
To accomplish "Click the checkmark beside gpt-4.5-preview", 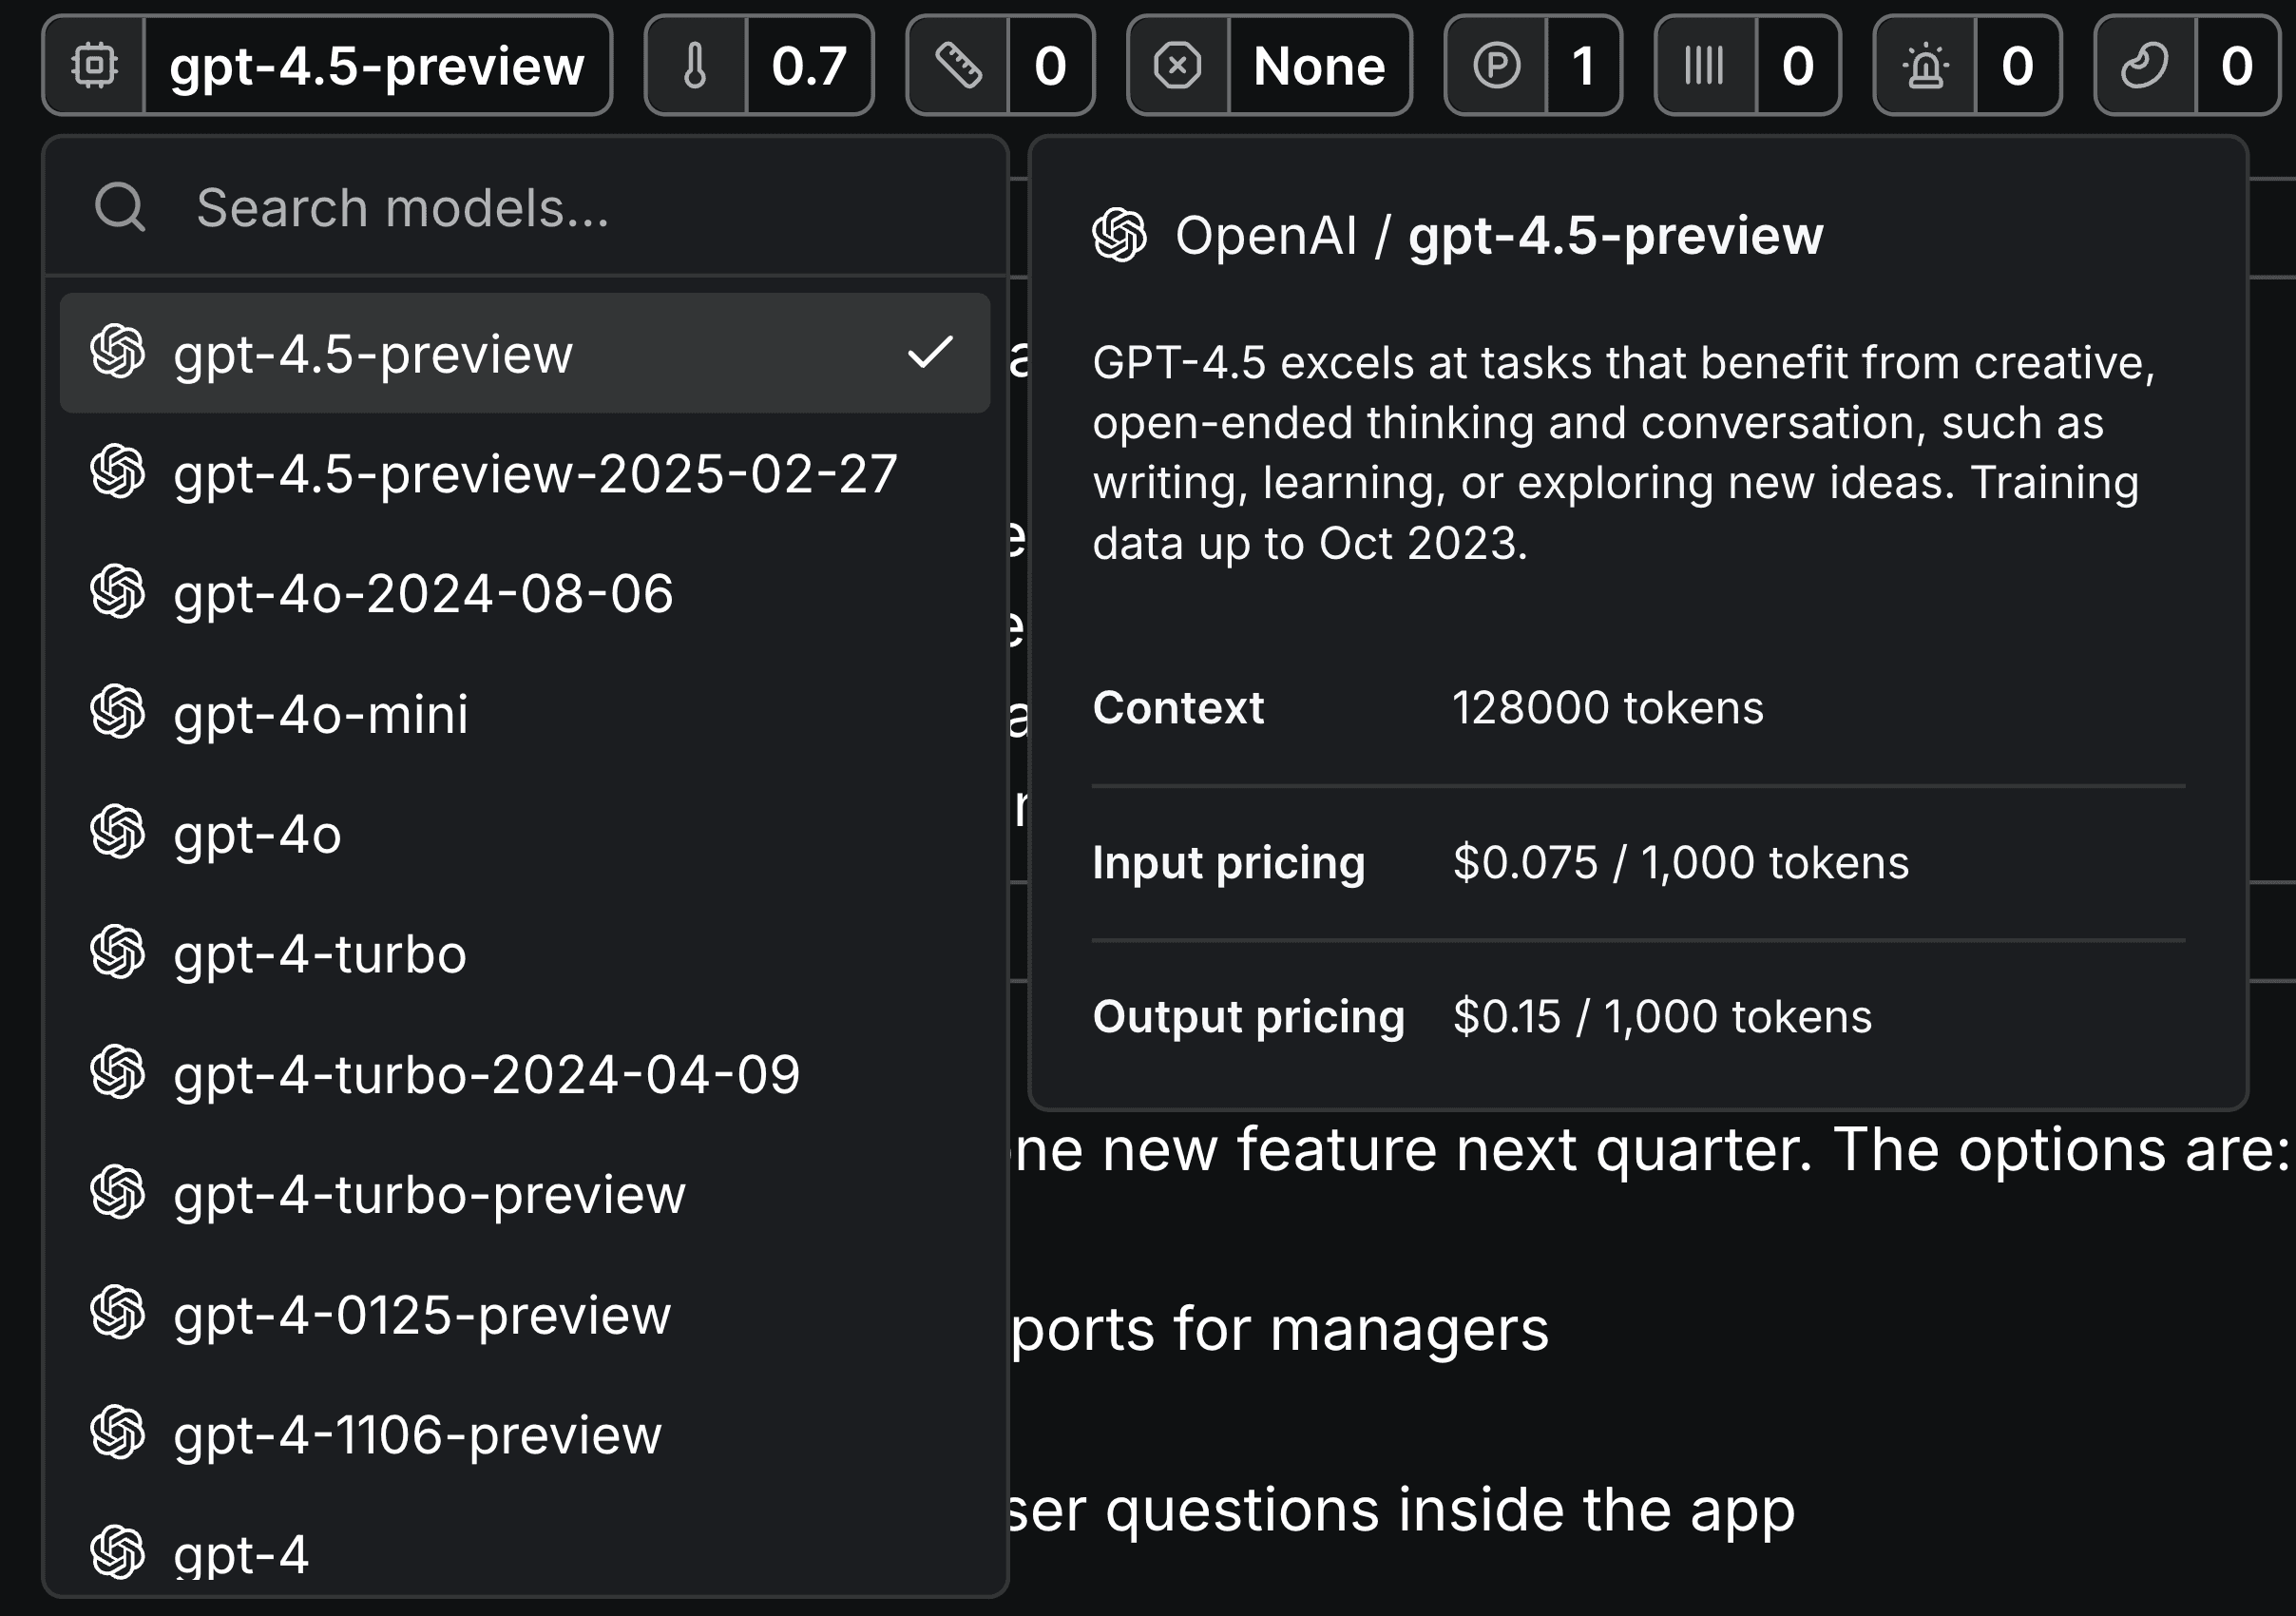I will point(930,352).
